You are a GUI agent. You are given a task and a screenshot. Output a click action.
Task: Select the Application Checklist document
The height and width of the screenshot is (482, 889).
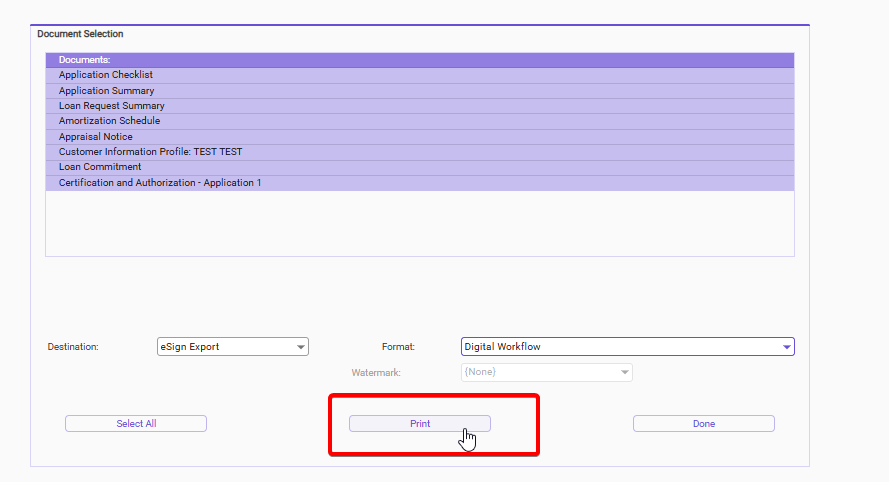[105, 75]
